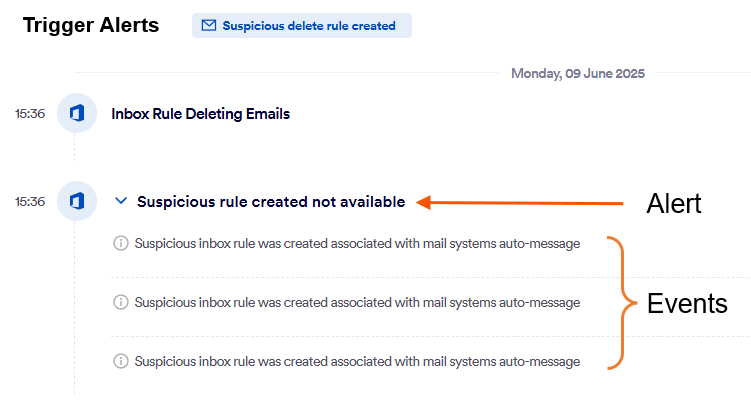
Task: Click the Events annotation label
Action: [x=687, y=304]
